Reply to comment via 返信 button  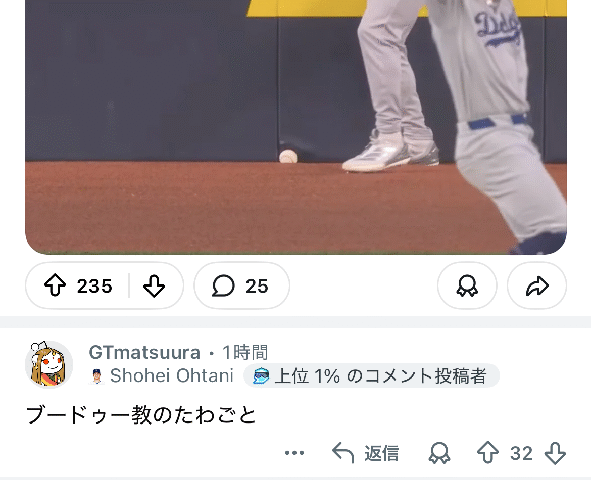coord(365,453)
